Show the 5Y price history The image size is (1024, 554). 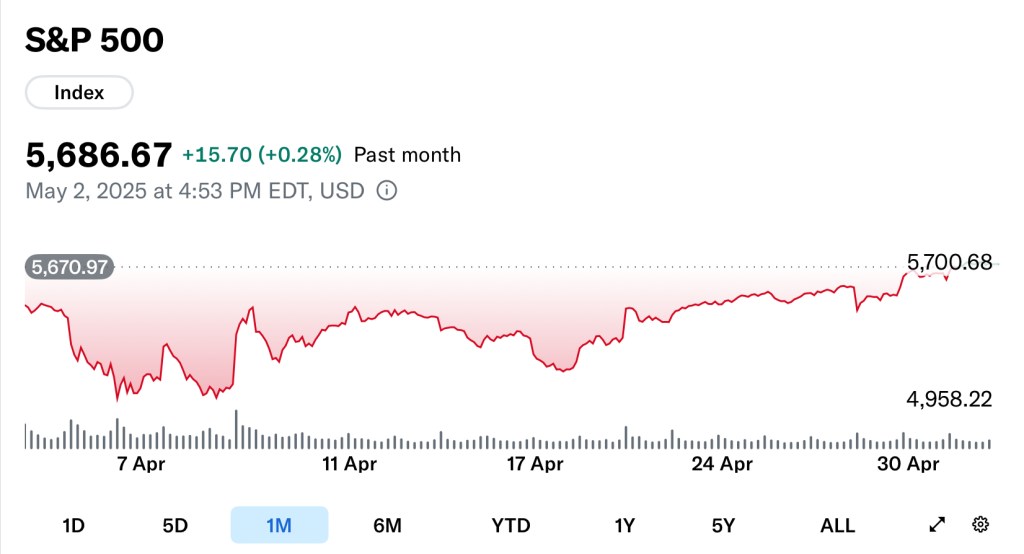click(x=724, y=525)
